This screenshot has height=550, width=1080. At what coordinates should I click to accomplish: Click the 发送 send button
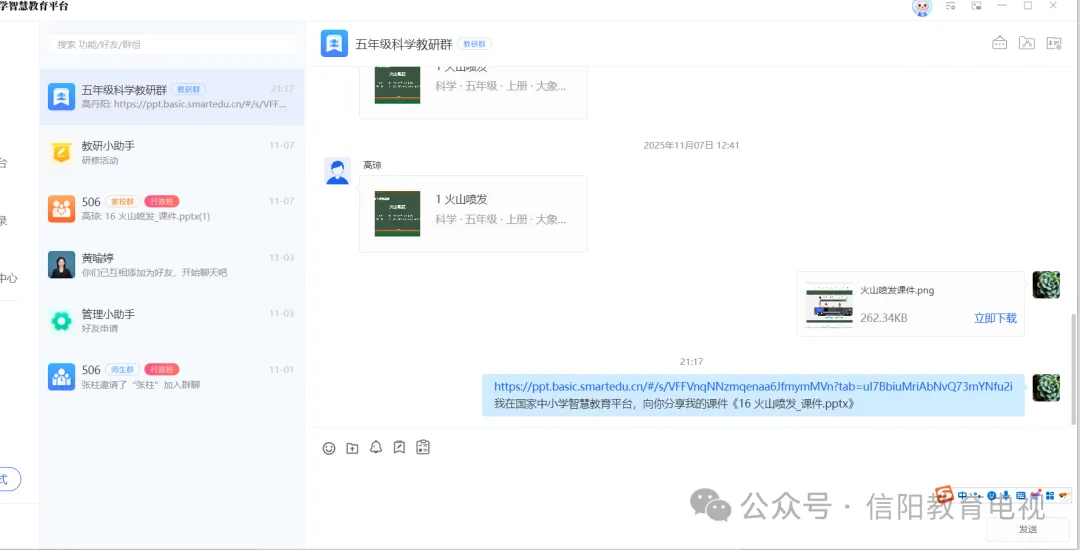click(1028, 529)
